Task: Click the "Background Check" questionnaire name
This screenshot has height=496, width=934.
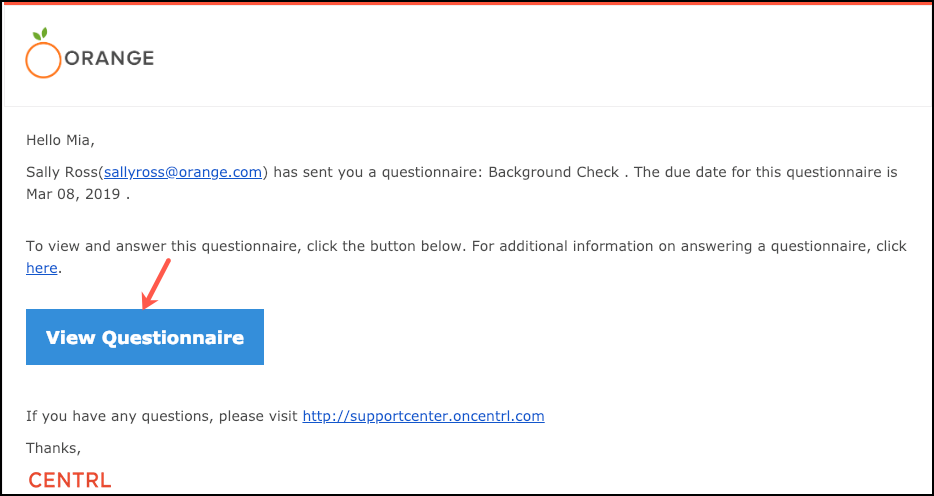Action: [x=553, y=173]
